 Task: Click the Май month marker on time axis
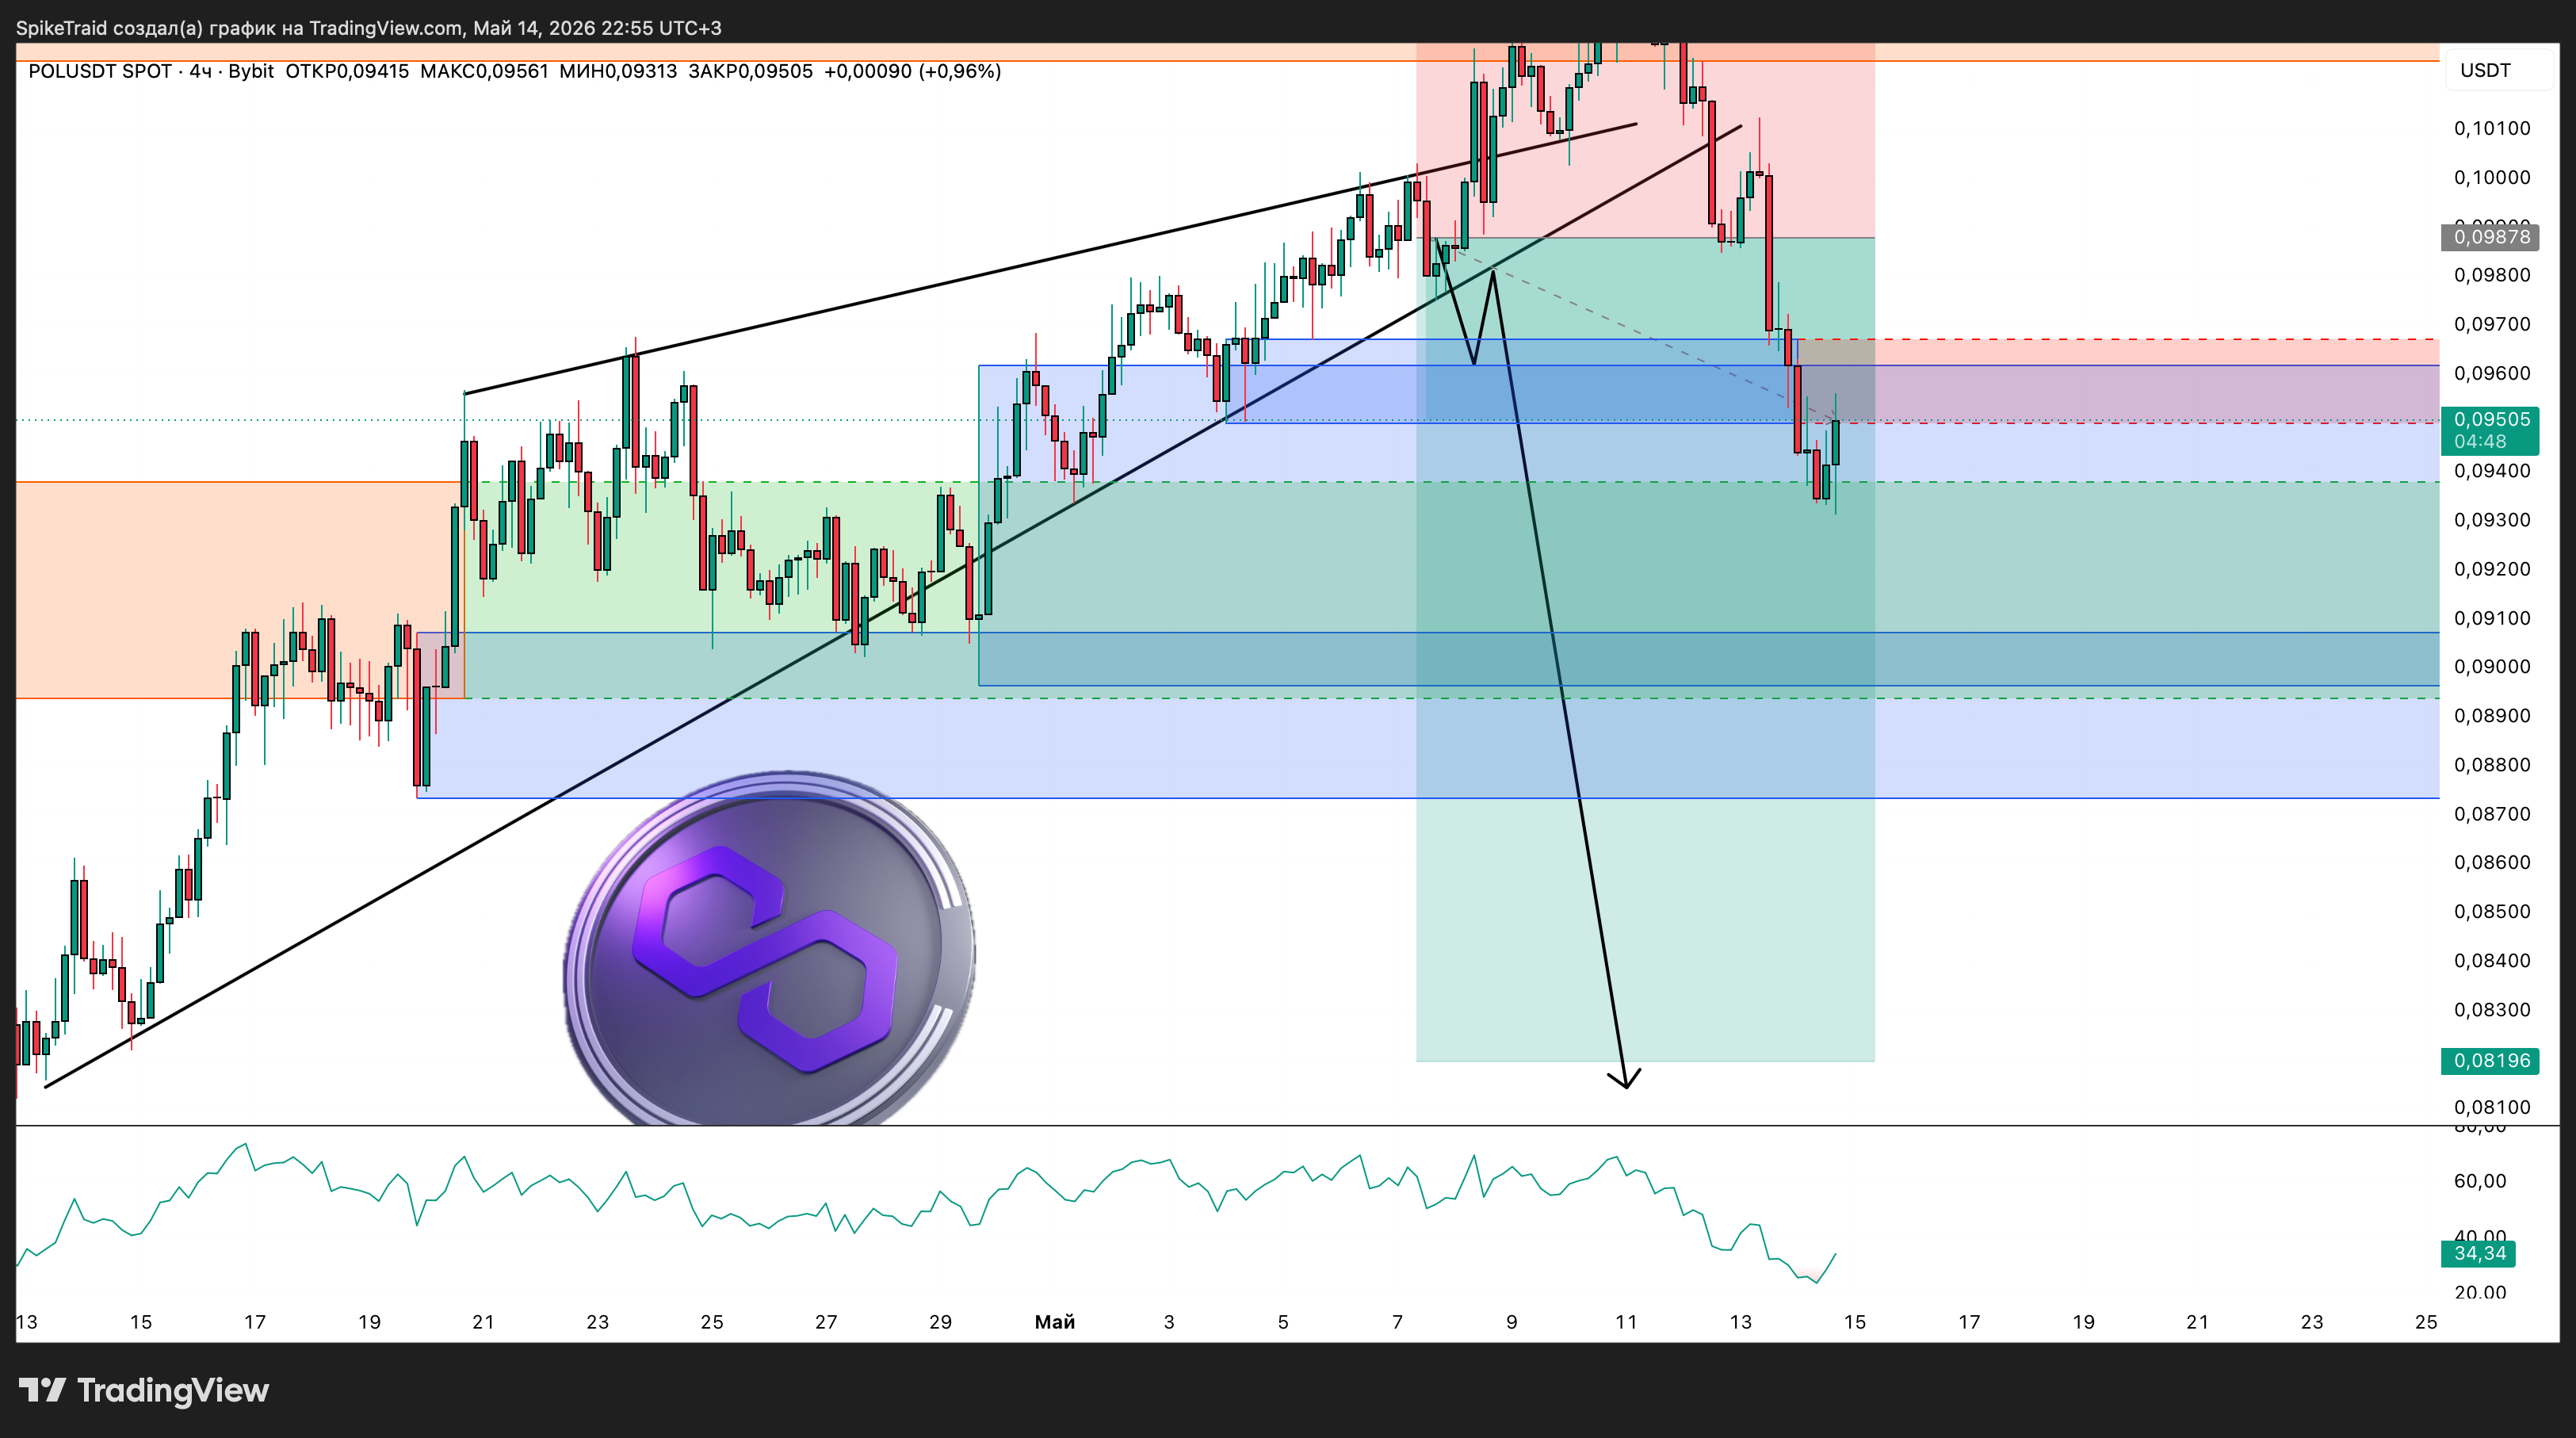point(1055,1322)
